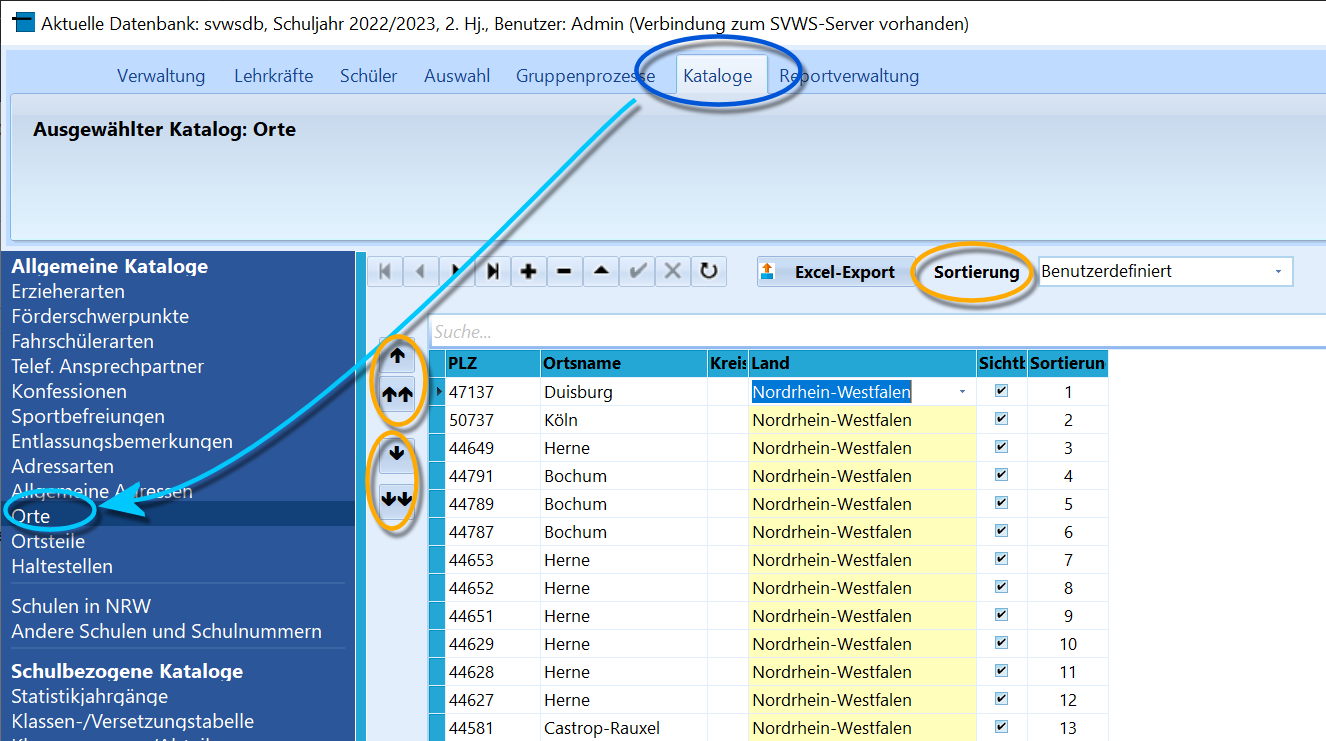Jump to last record navigator icon
This screenshot has height=741, width=1326.
(x=492, y=271)
